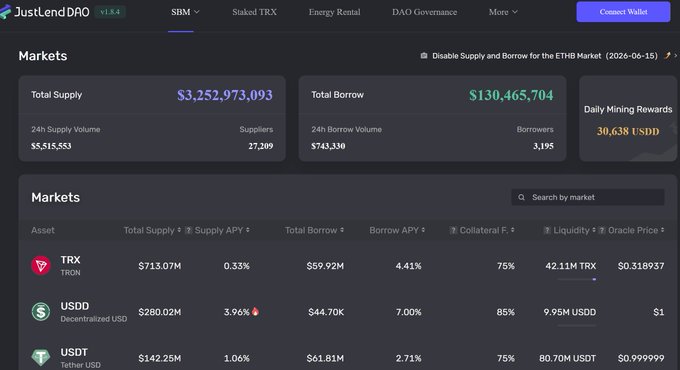The width and height of the screenshot is (680, 370).
Task: Sort markets by Collateral F. column
Action: coord(487,230)
